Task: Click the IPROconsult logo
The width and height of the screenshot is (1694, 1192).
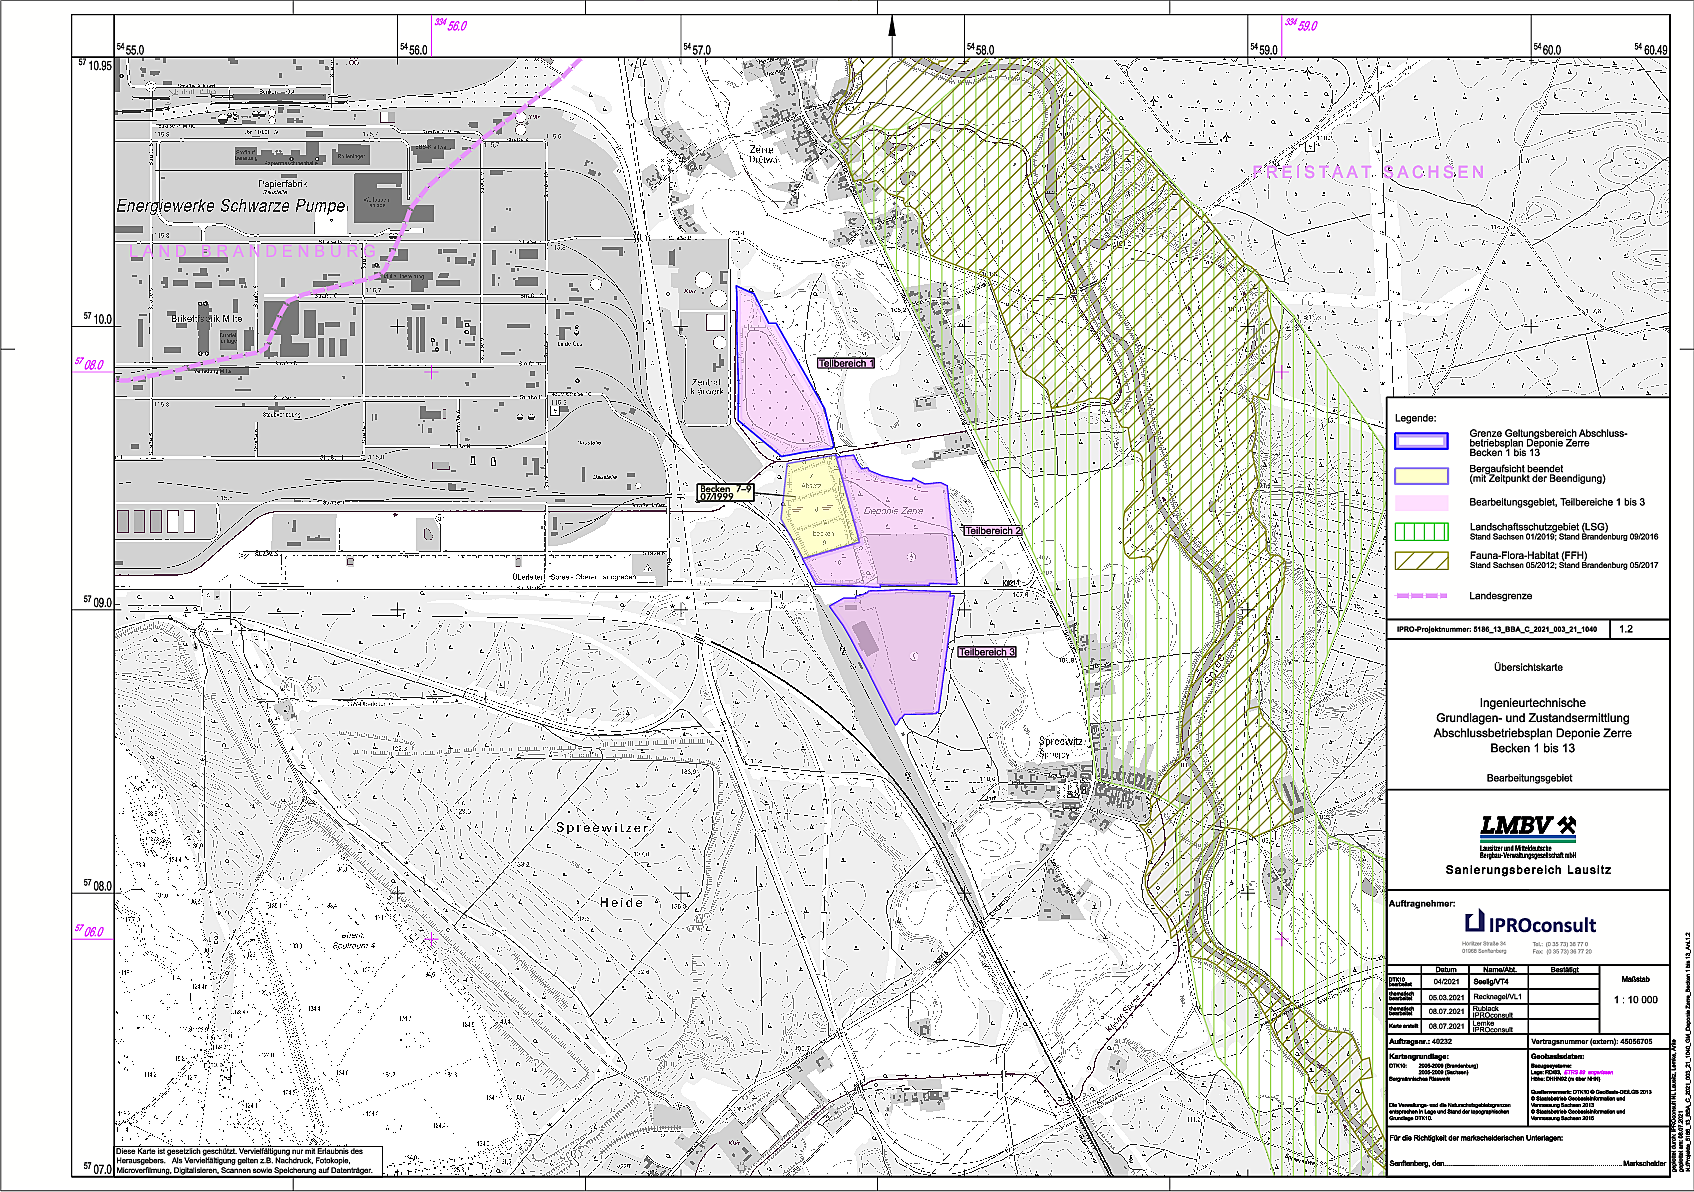Action: pos(1530,924)
